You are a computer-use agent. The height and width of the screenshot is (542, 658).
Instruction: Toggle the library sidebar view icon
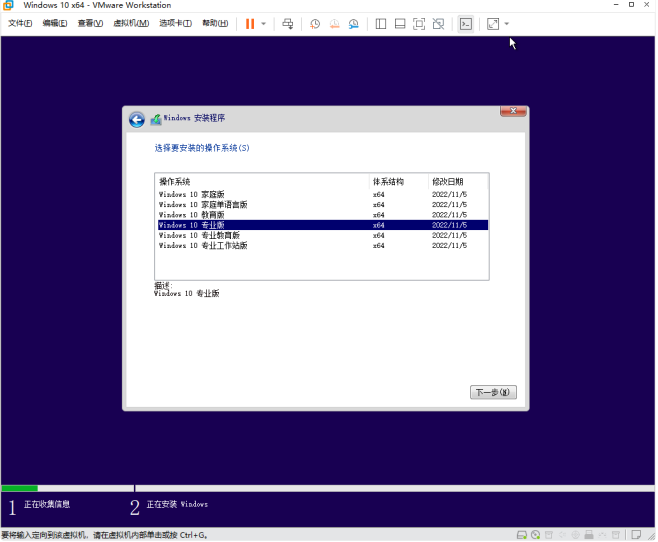coord(381,24)
